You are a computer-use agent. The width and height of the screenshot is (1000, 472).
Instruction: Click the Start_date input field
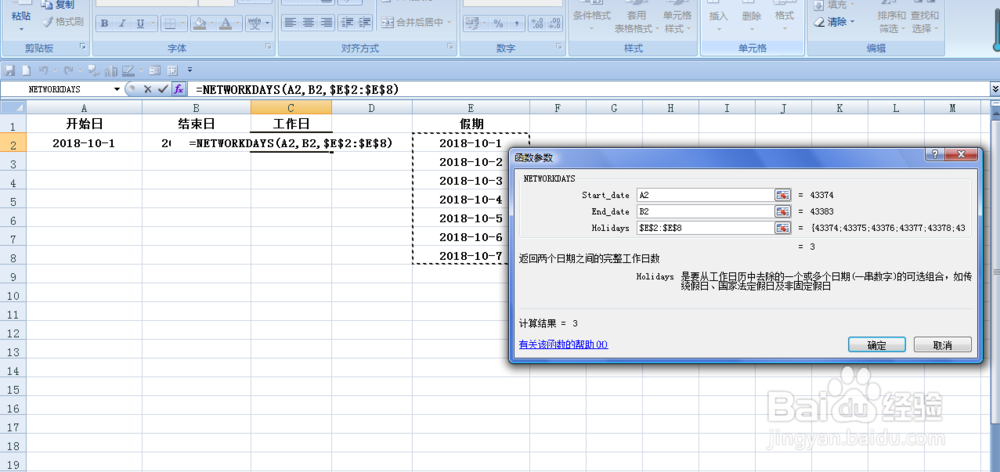point(705,195)
